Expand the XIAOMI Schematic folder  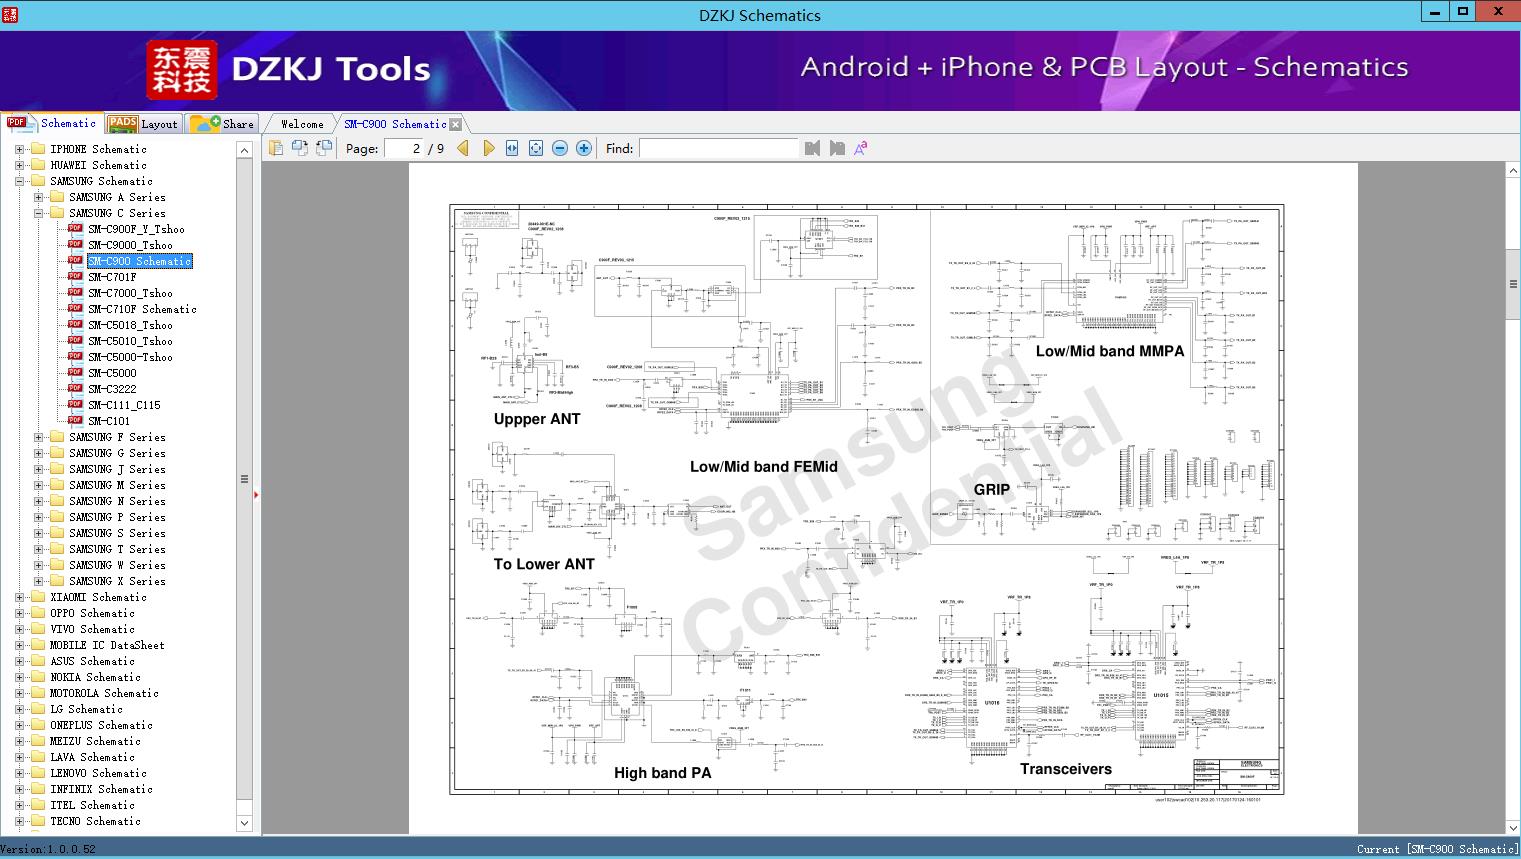click(19, 597)
